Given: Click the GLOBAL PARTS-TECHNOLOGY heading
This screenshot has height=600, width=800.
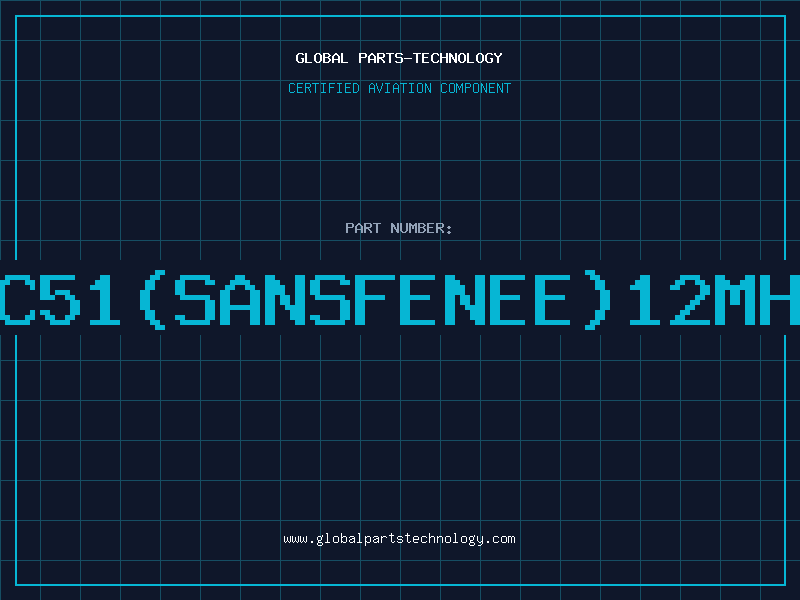Looking at the screenshot, I should (x=399, y=58).
